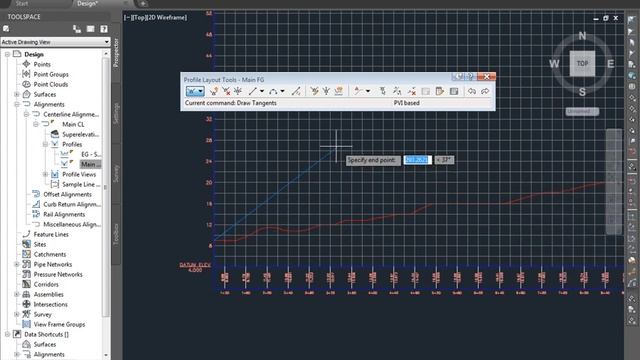Image resolution: width=640 pixels, height=360 pixels.
Task: Open the Profile Layout Parameters tool
Action: 440,91
